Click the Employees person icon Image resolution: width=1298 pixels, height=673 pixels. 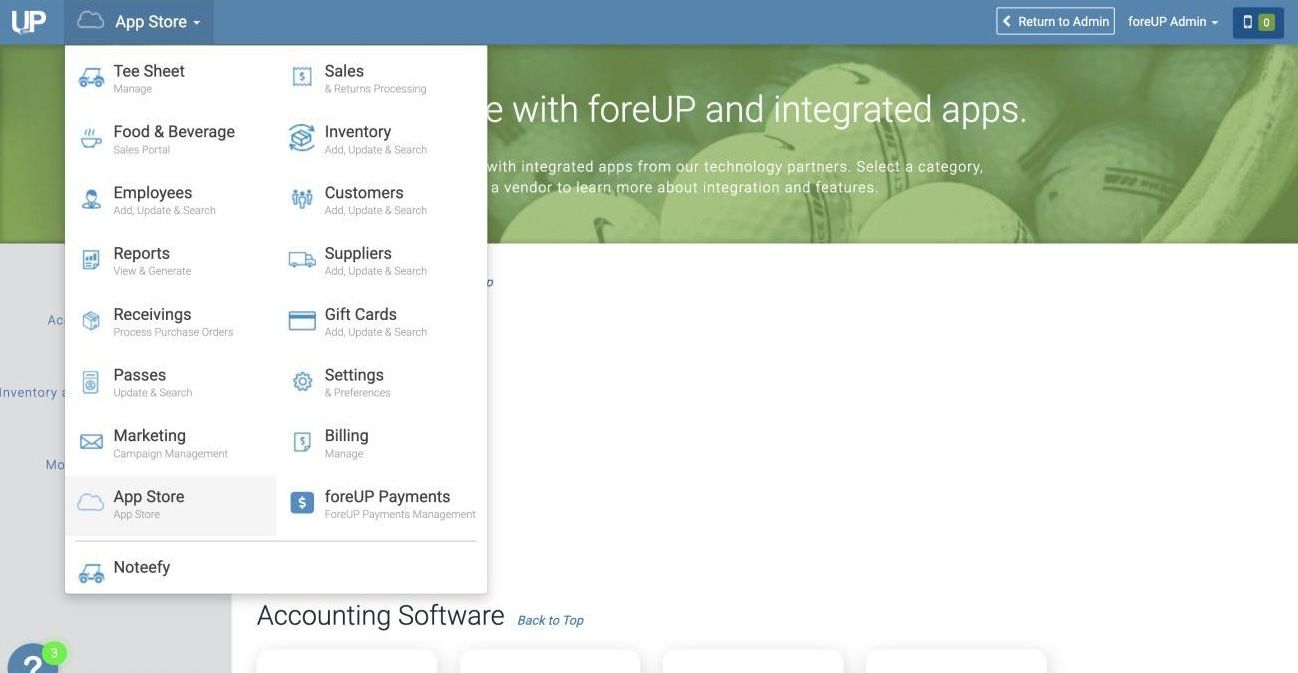tap(91, 200)
